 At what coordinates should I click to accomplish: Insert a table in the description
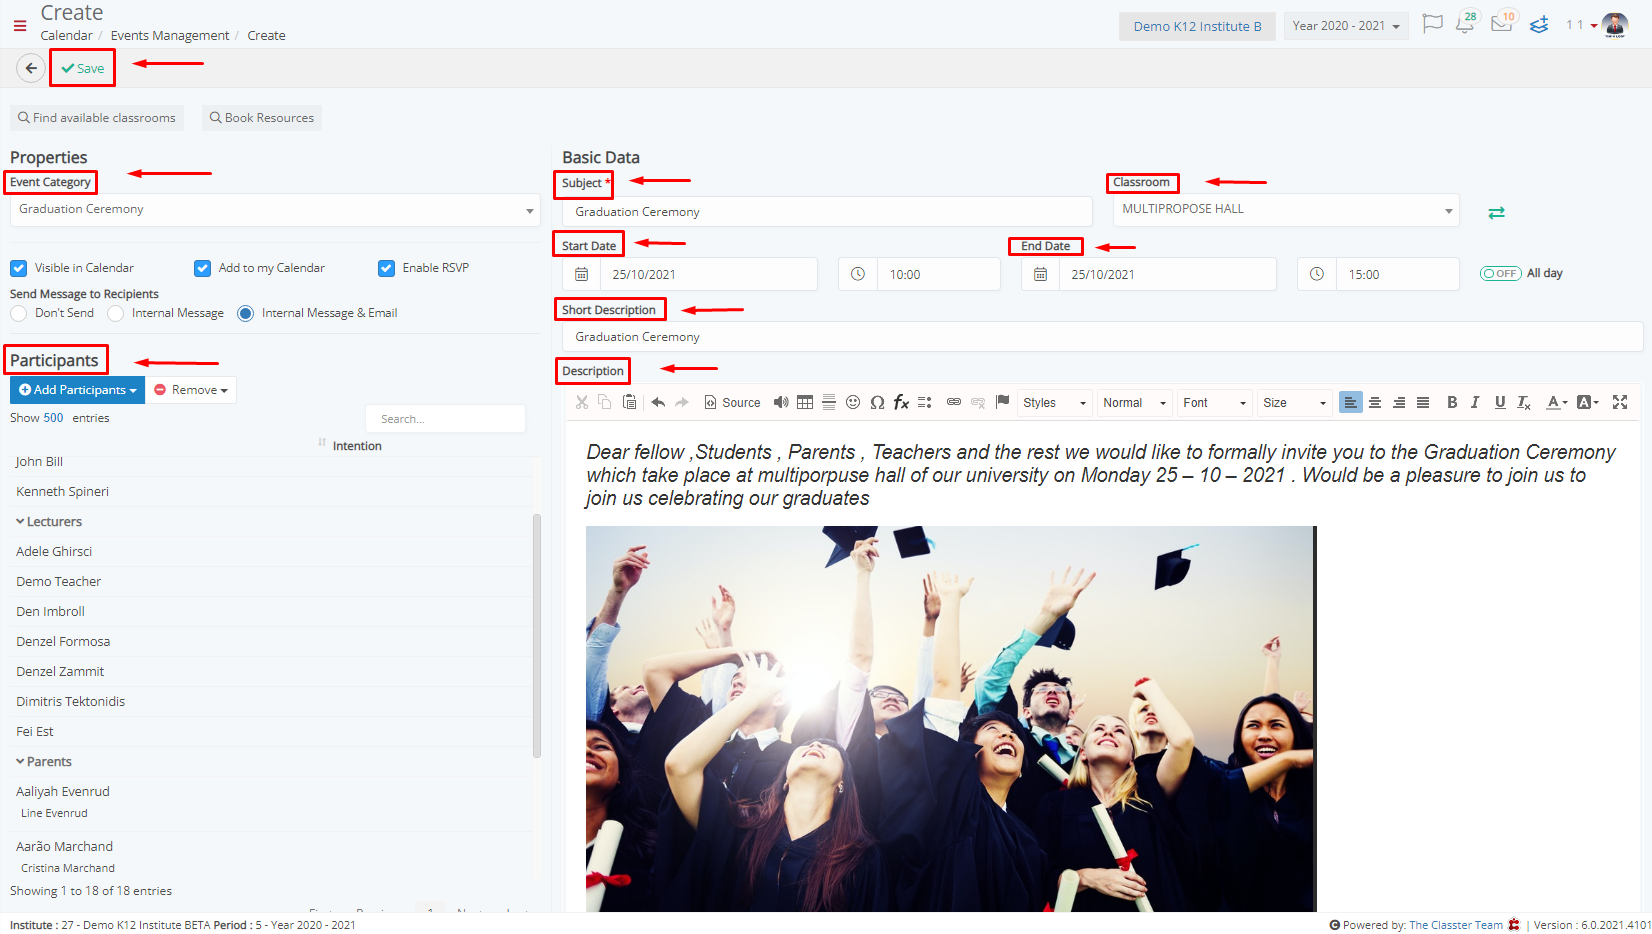pos(805,402)
